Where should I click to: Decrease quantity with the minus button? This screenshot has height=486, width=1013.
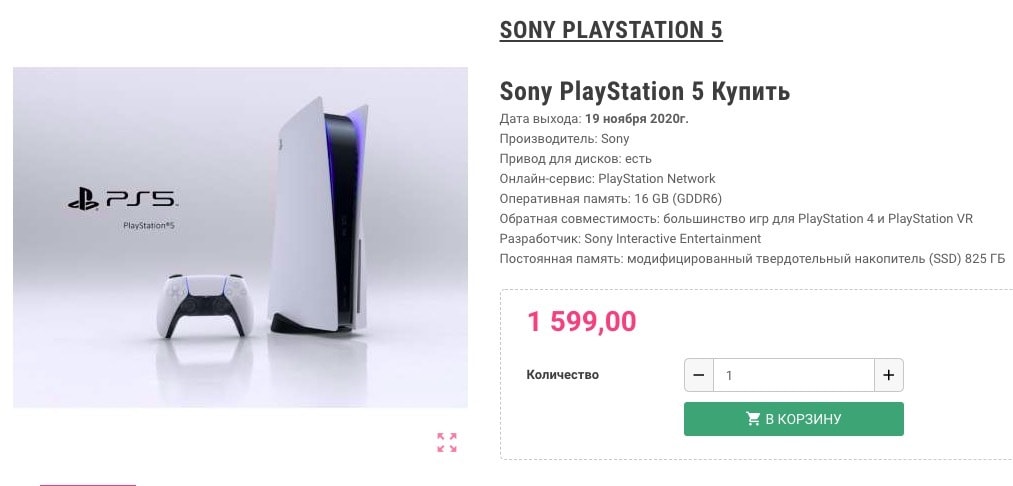(x=699, y=376)
